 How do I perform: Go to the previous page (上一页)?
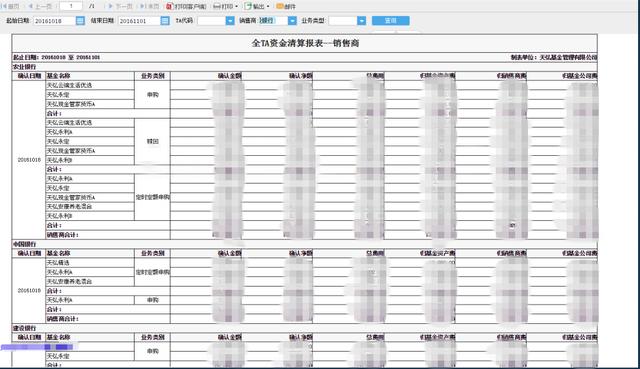(40, 6)
